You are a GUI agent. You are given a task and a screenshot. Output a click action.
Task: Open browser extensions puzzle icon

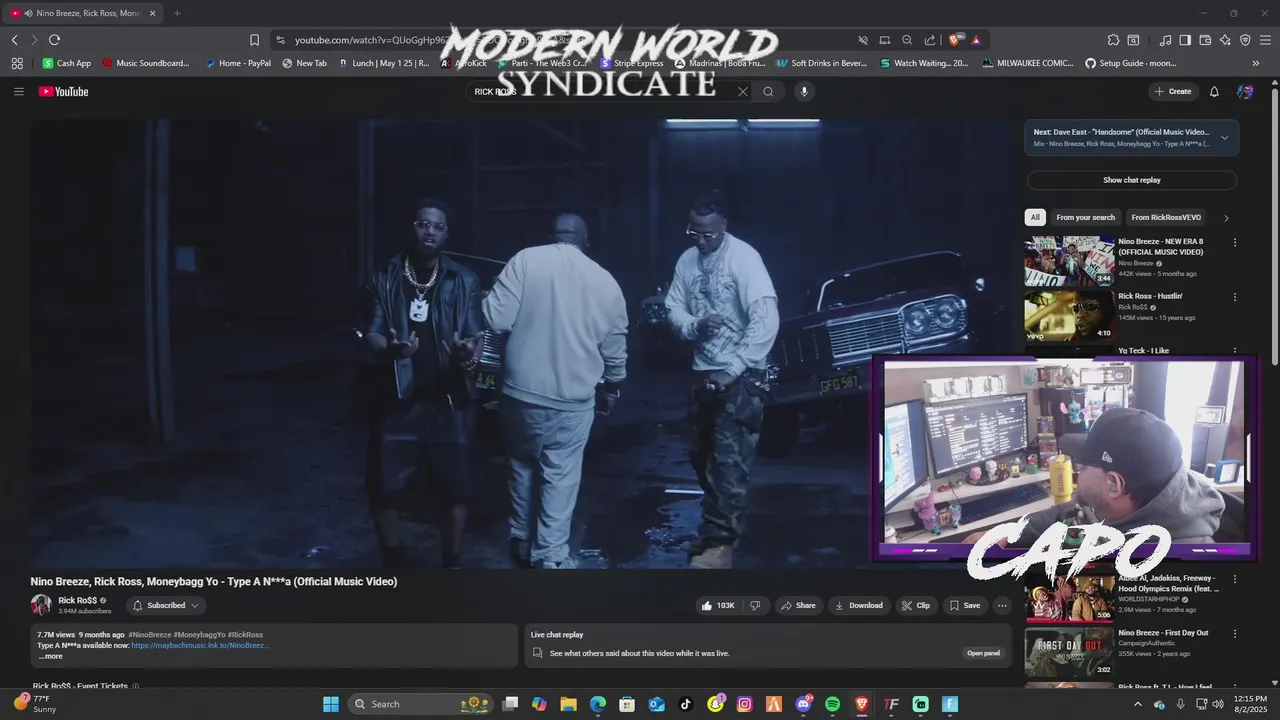(1113, 40)
